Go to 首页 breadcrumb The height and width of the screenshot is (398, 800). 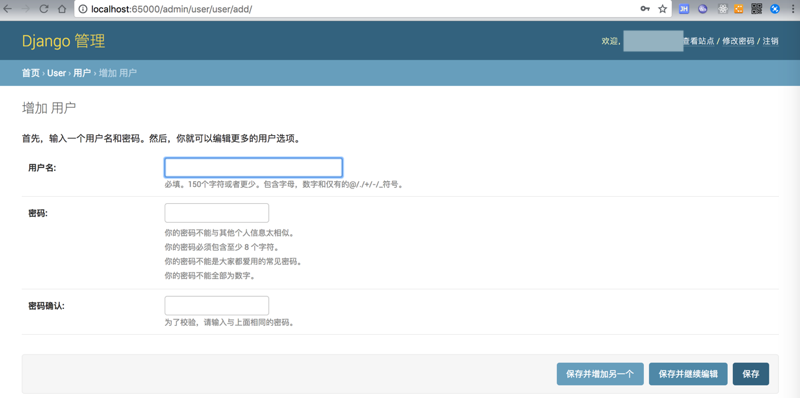point(31,73)
